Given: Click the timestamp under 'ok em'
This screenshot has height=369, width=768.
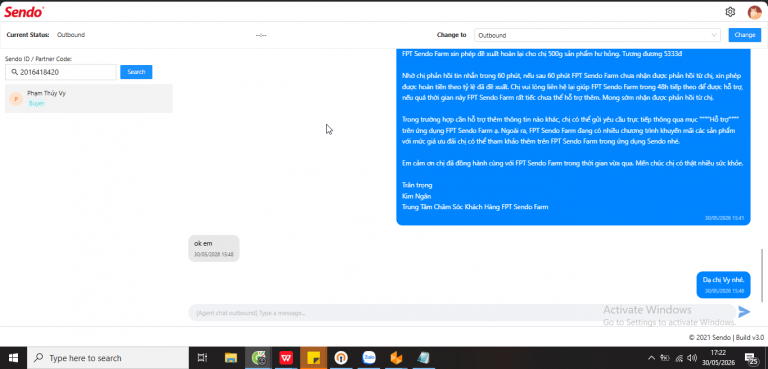Looking at the screenshot, I should click(x=214, y=255).
